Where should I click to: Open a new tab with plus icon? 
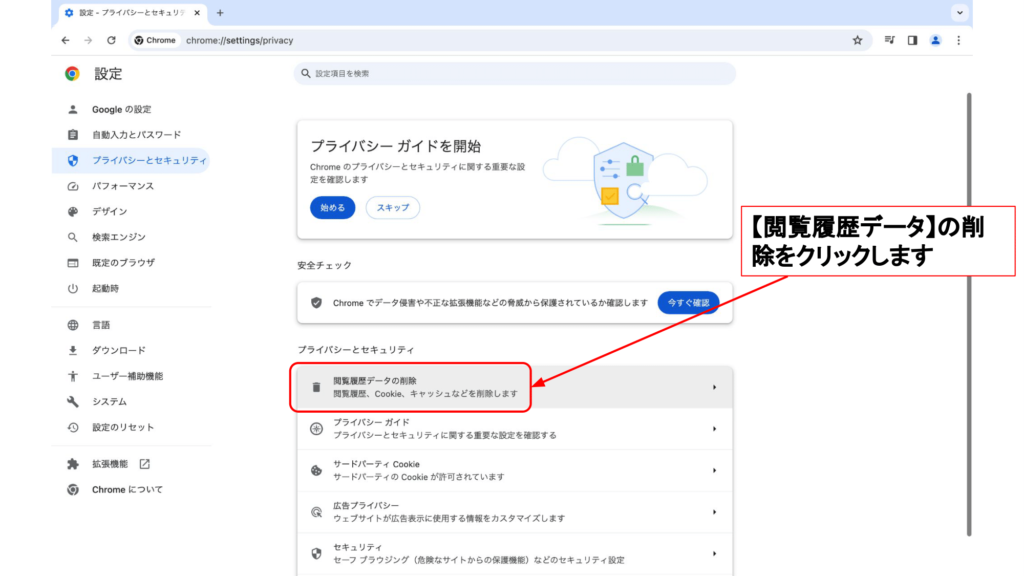[x=220, y=13]
